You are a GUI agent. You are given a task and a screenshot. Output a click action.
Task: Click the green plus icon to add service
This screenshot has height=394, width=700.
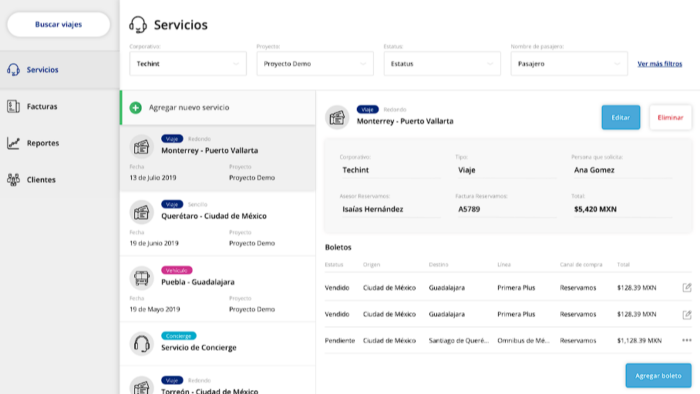pyautogui.click(x=136, y=108)
